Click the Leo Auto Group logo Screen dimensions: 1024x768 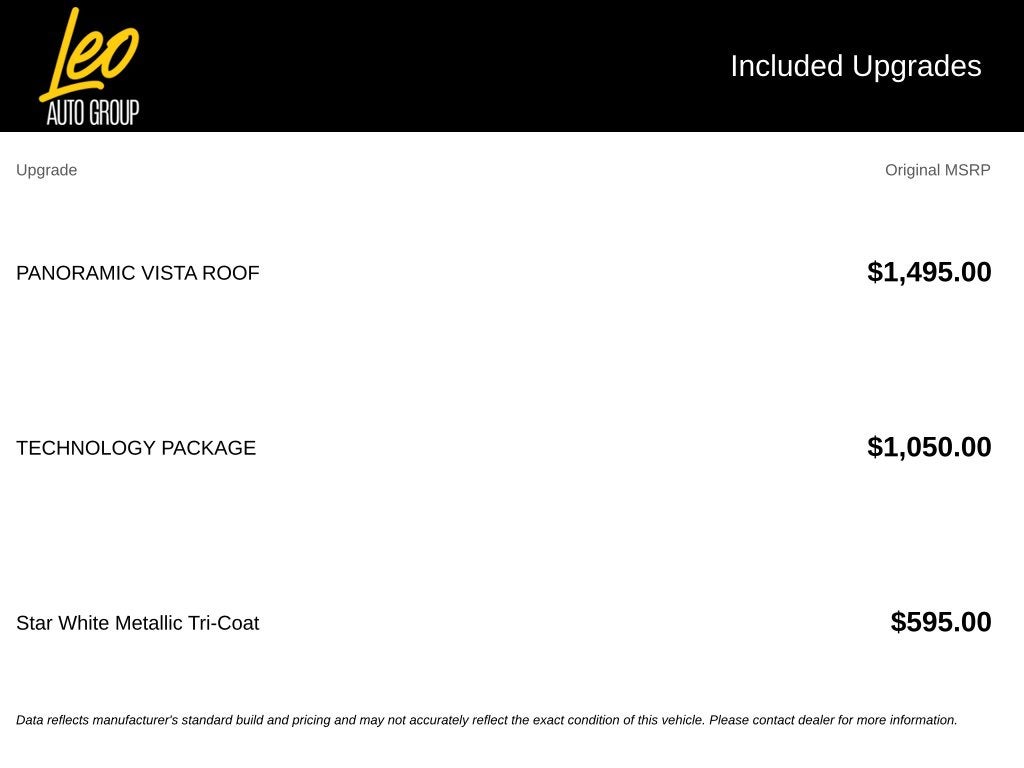click(89, 66)
